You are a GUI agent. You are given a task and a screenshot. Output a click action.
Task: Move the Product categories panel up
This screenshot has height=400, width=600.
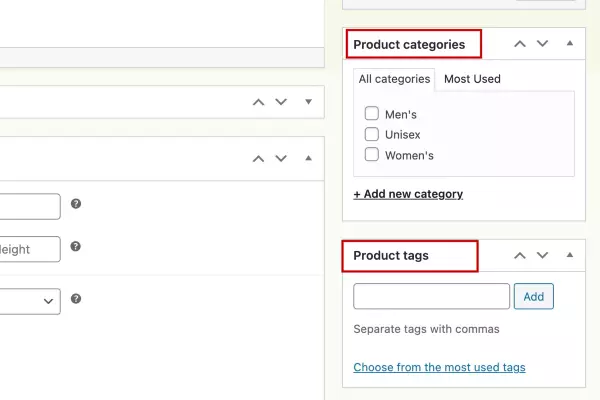(x=519, y=44)
